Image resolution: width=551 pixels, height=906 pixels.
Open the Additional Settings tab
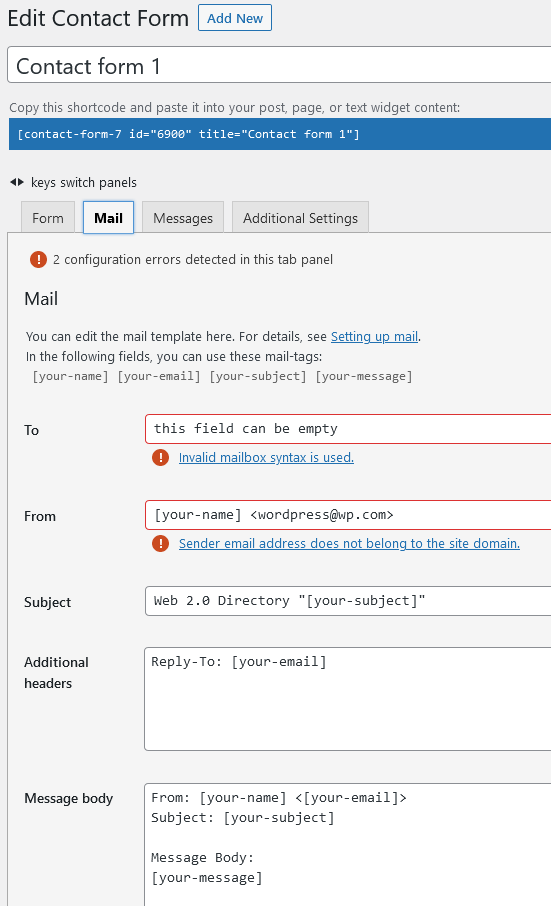(300, 218)
